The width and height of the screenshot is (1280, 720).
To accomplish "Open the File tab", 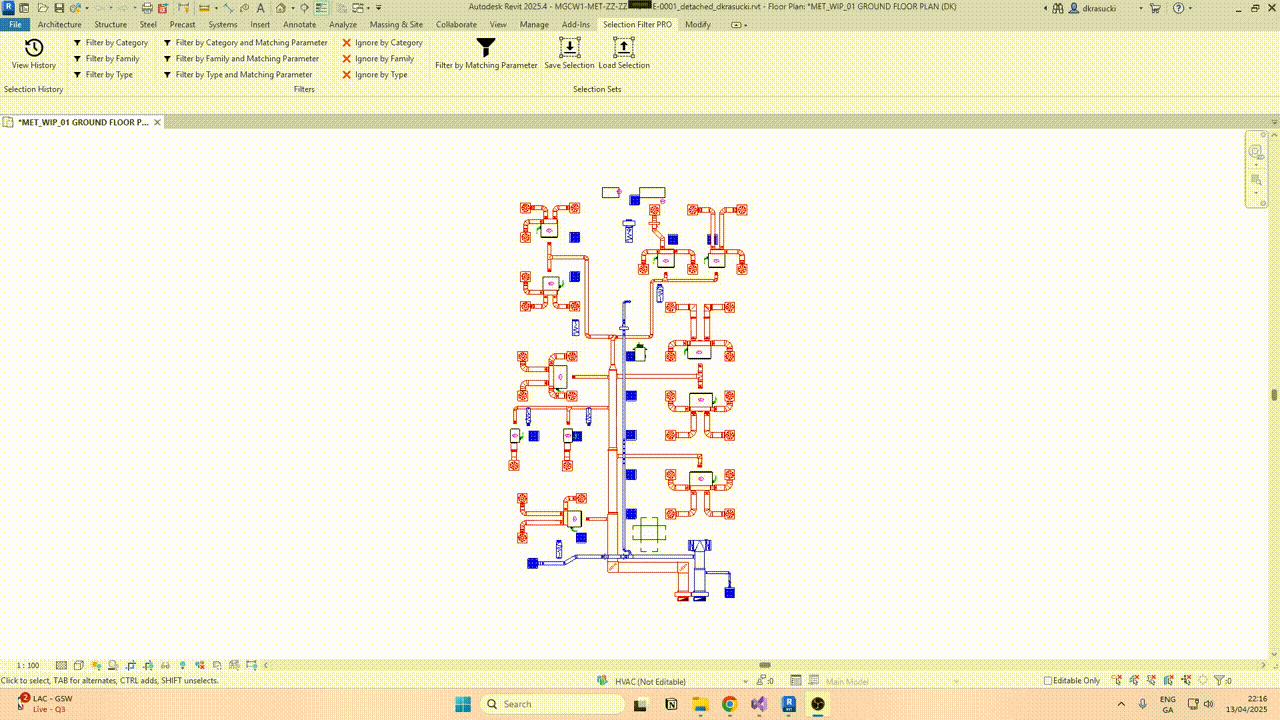I will point(15,24).
